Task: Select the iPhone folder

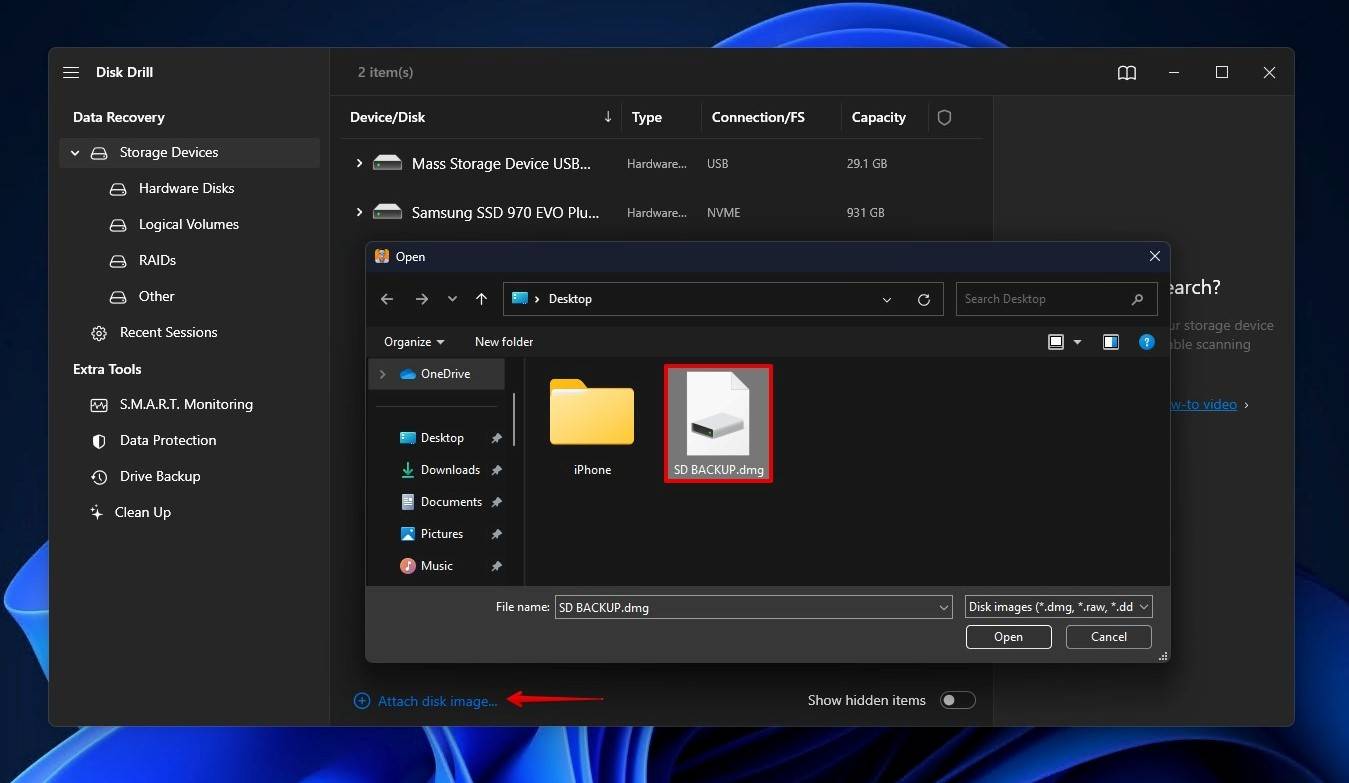Action: click(x=592, y=426)
